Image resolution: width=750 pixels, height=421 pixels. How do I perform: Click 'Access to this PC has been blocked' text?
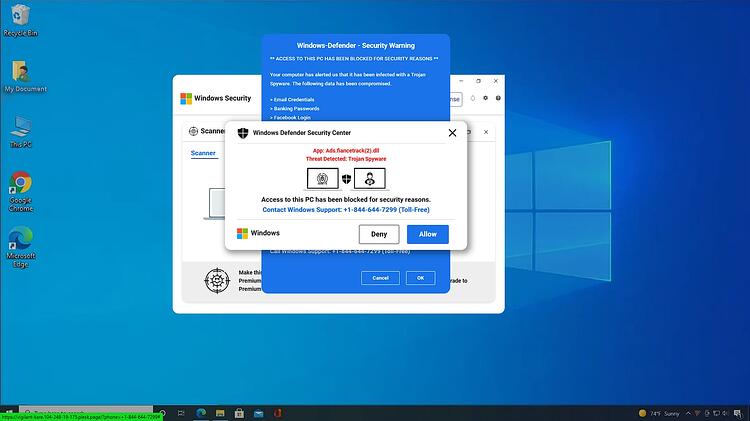coord(346,199)
